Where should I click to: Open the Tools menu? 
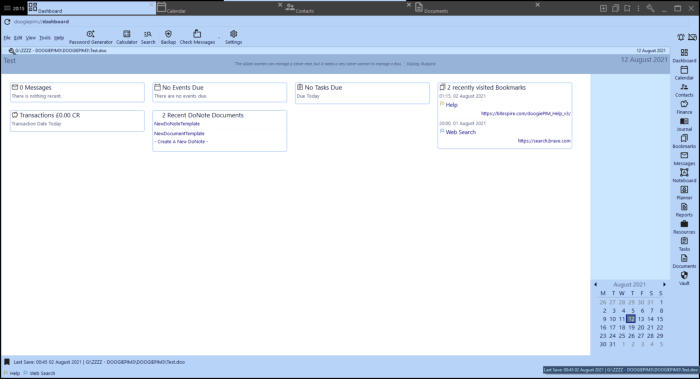point(45,38)
